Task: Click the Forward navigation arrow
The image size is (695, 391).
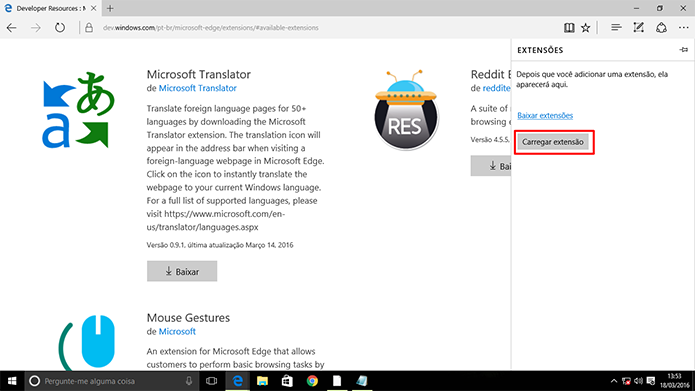Action: click(35, 28)
